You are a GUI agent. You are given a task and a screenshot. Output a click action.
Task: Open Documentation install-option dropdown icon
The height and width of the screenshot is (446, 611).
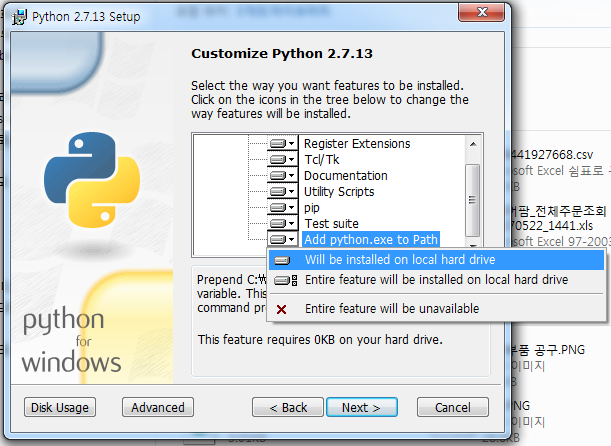(283, 175)
